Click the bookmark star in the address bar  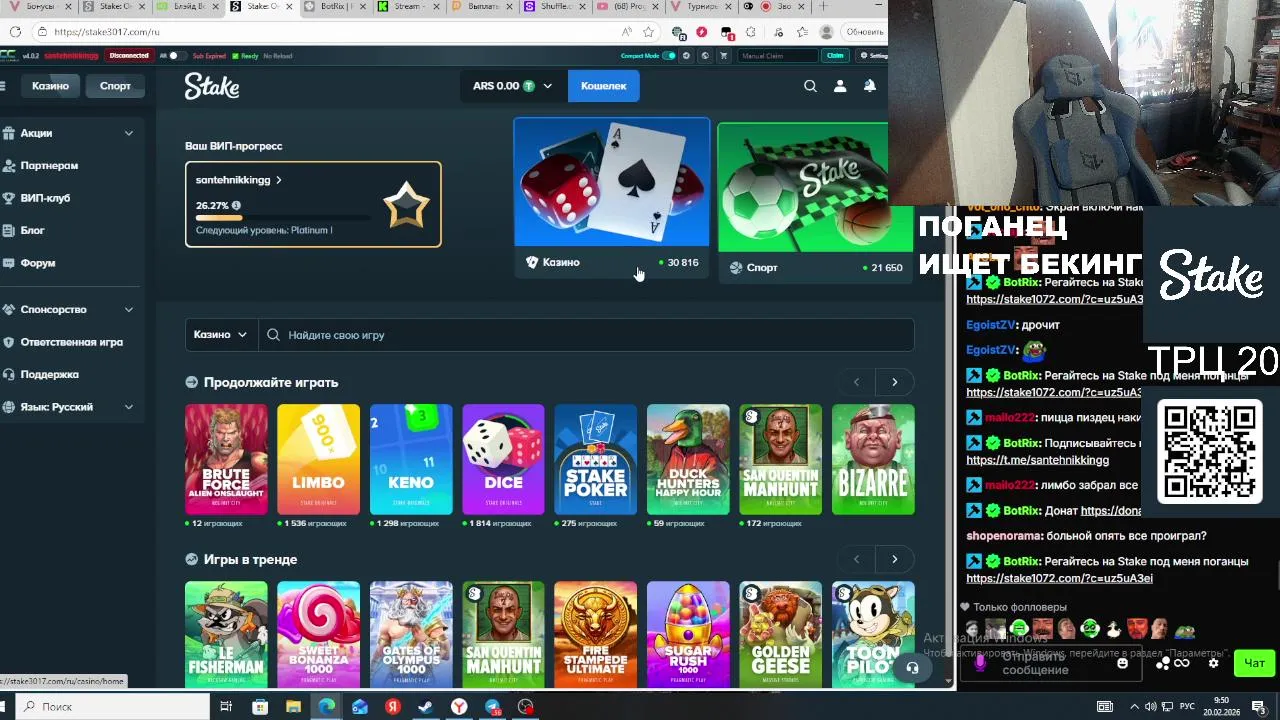[x=648, y=32]
